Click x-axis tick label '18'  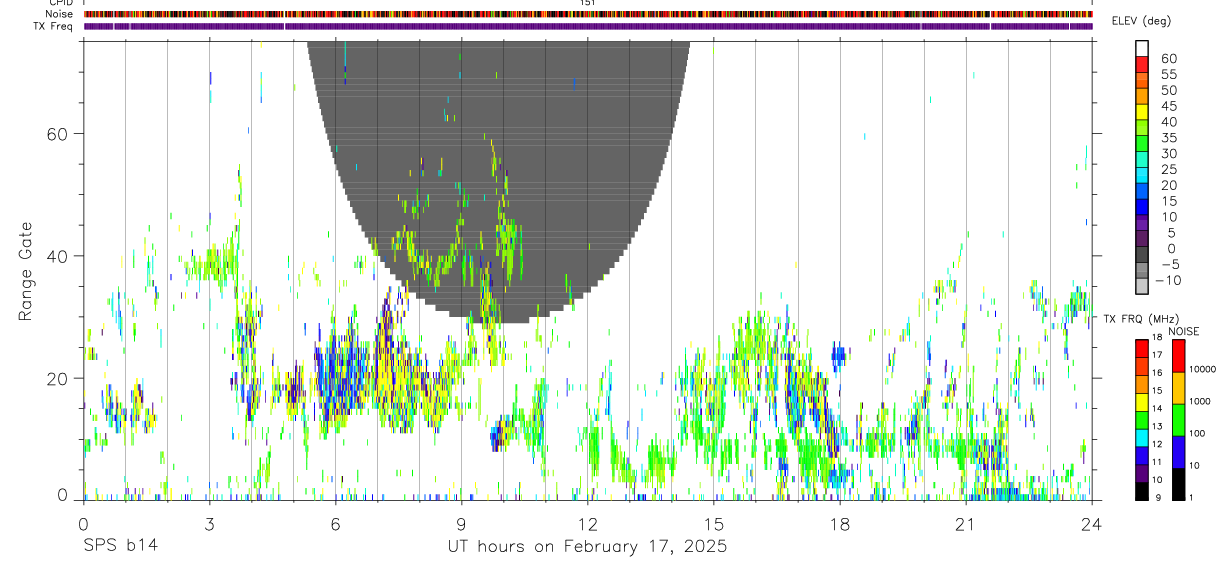coord(839,524)
